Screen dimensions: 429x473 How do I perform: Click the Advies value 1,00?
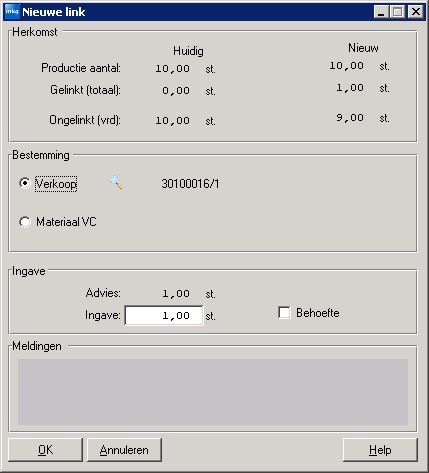click(x=176, y=294)
